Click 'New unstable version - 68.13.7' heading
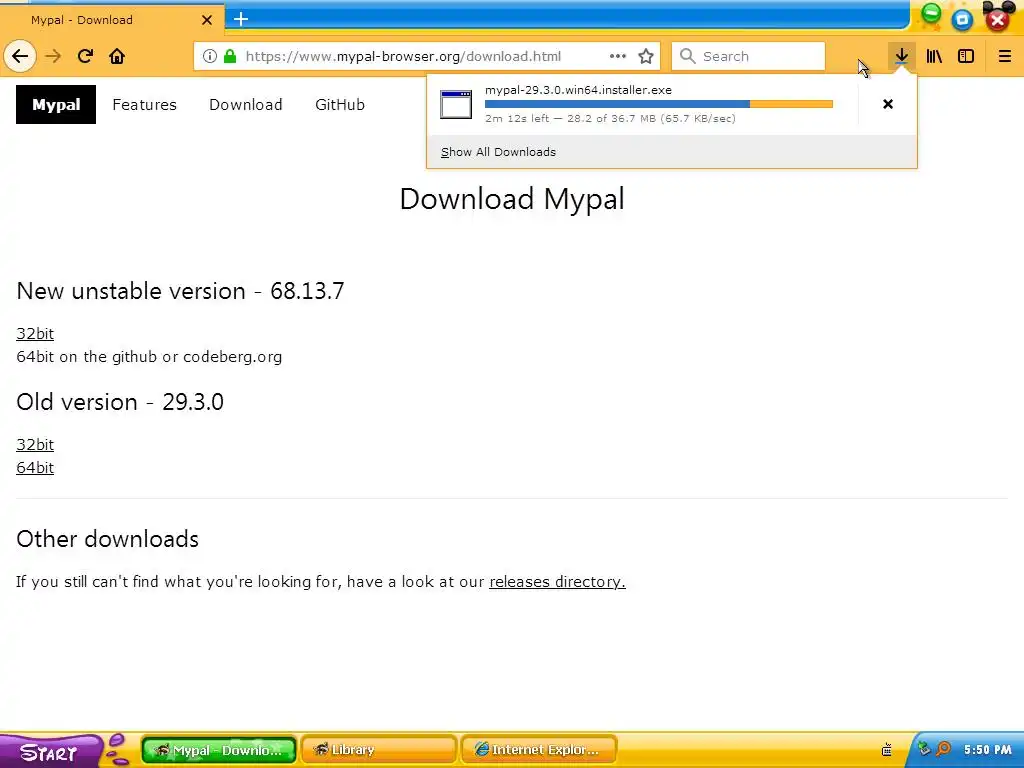Screen dimensions: 1024x768 (x=180, y=291)
